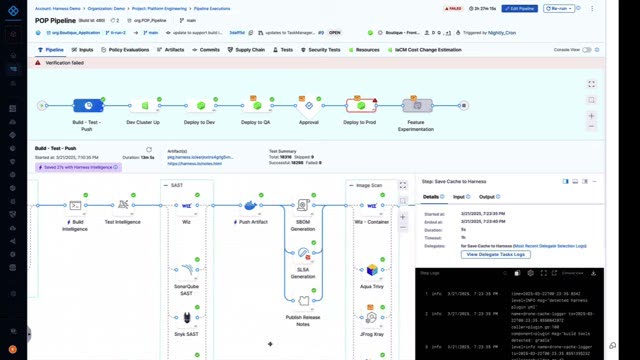This screenshot has width=640, height=360.
Task: Click the user avatar at sidebar bottom
Action: point(13,349)
